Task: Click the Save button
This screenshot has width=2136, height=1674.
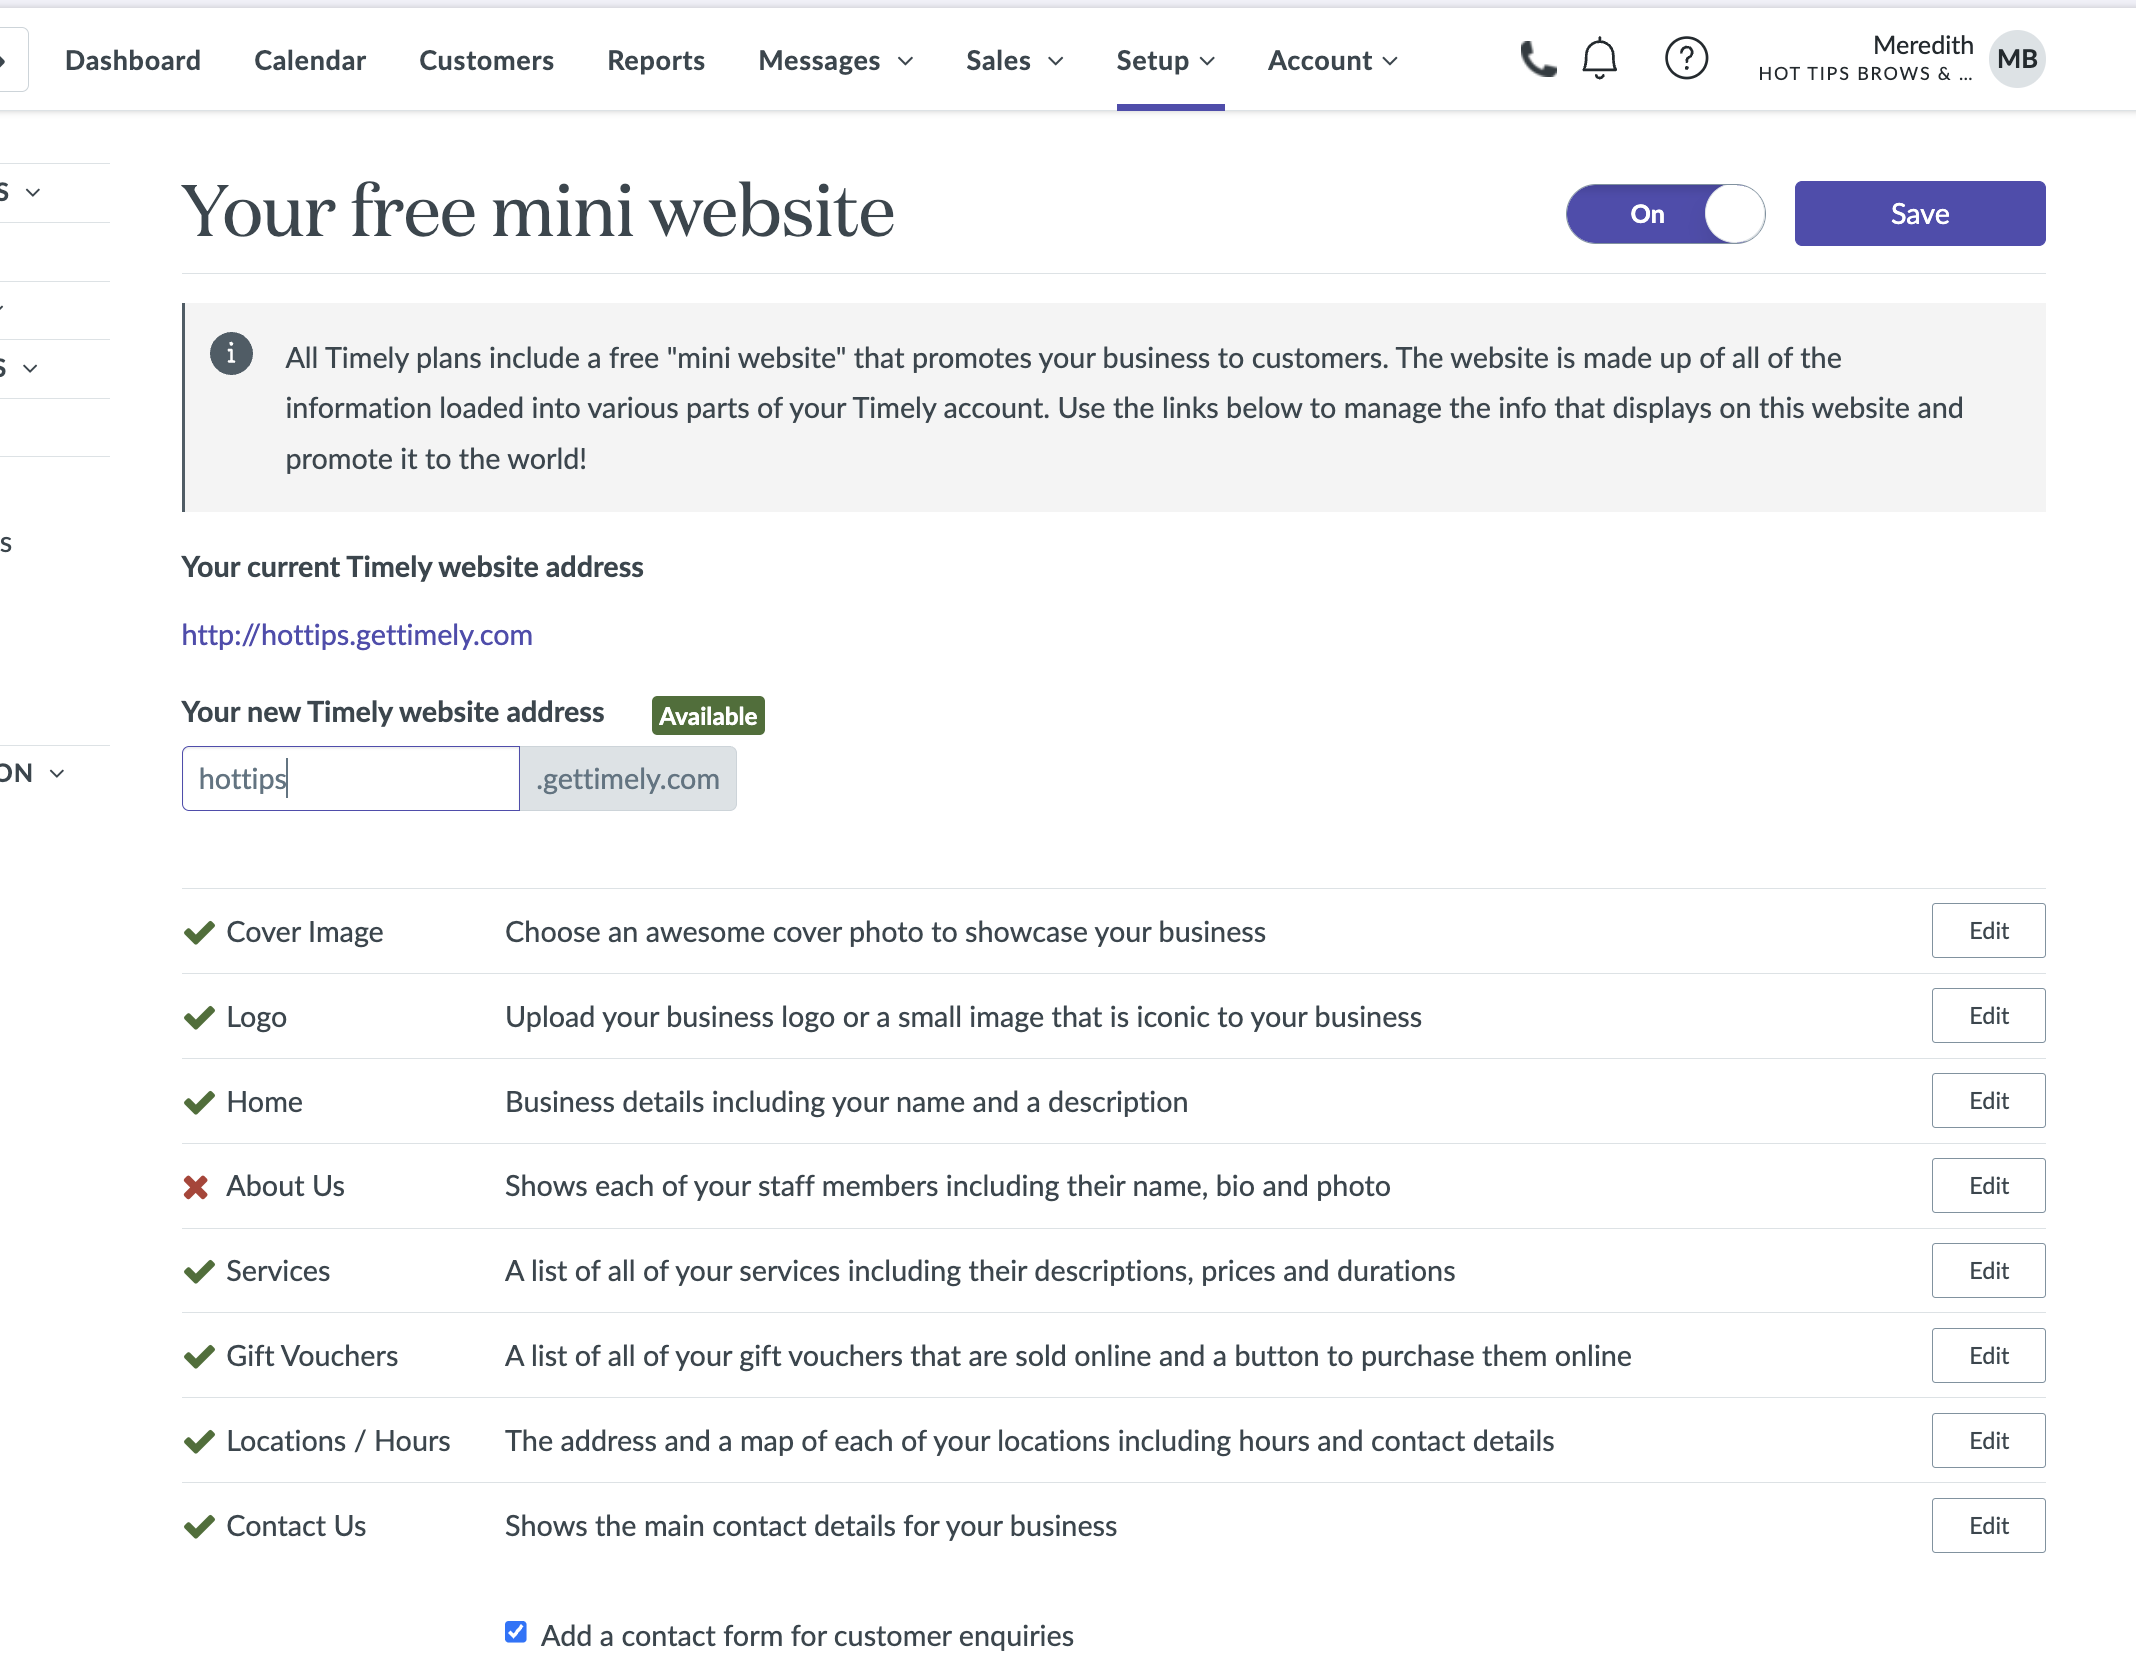Action: pyautogui.click(x=1919, y=214)
